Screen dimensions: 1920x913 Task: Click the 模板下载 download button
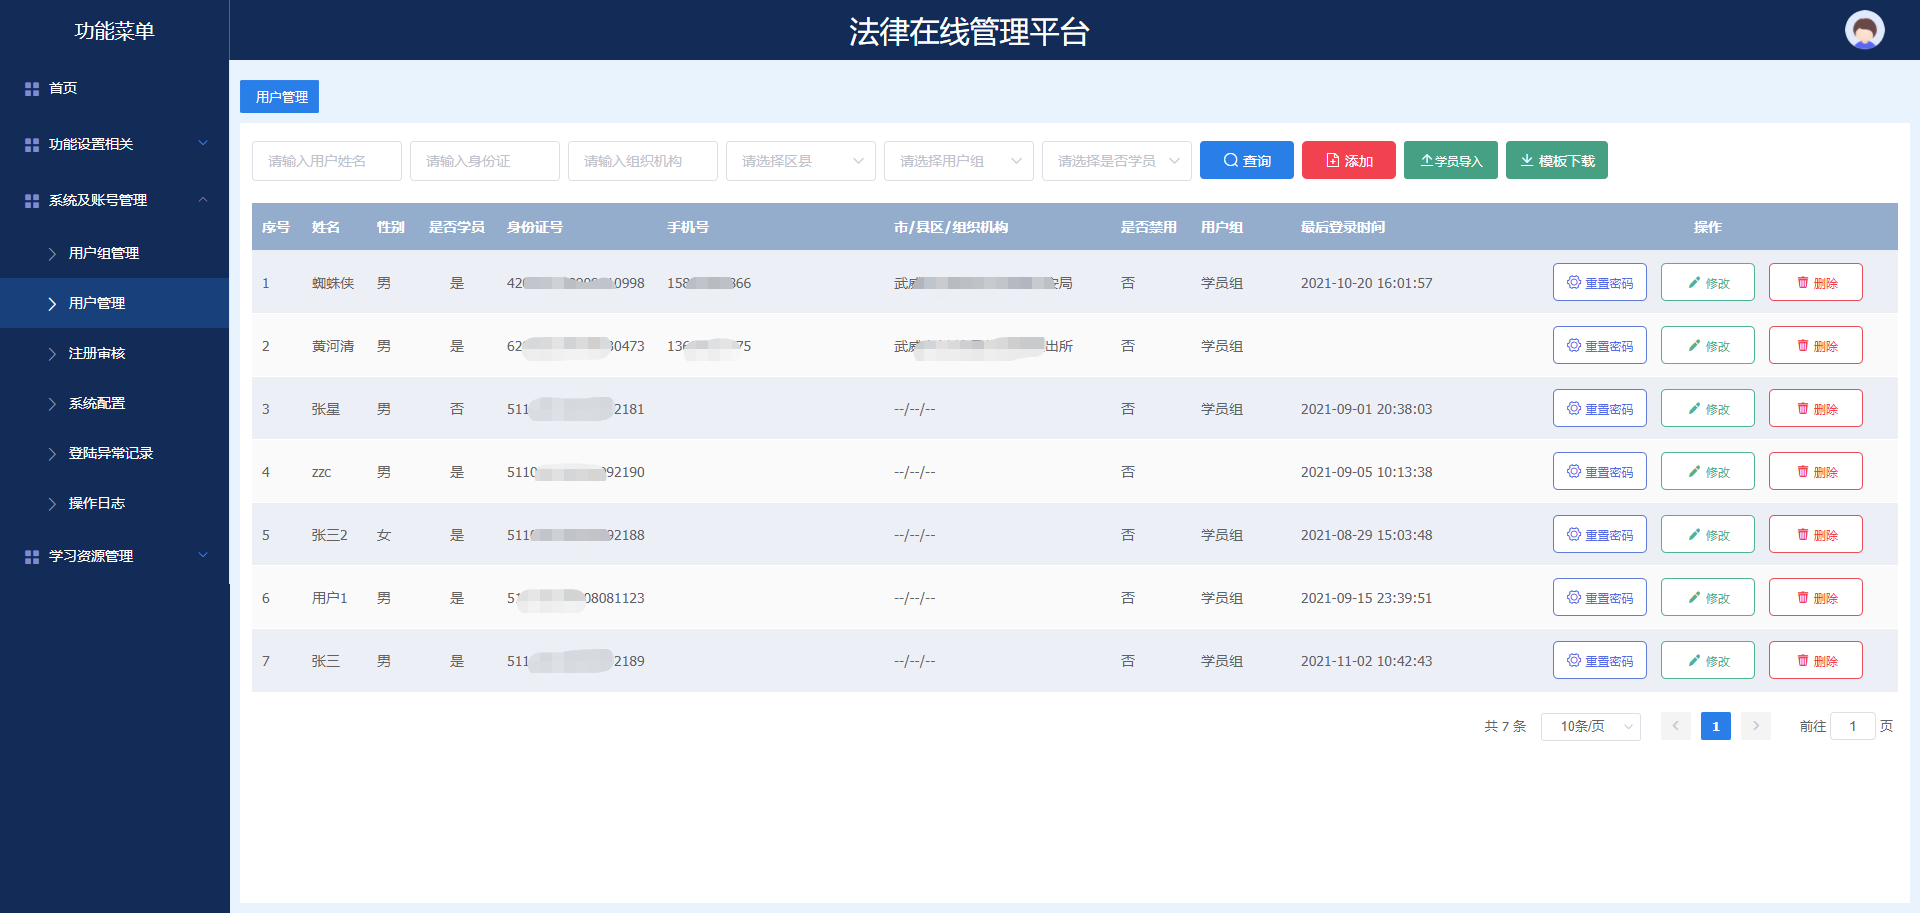pos(1557,160)
